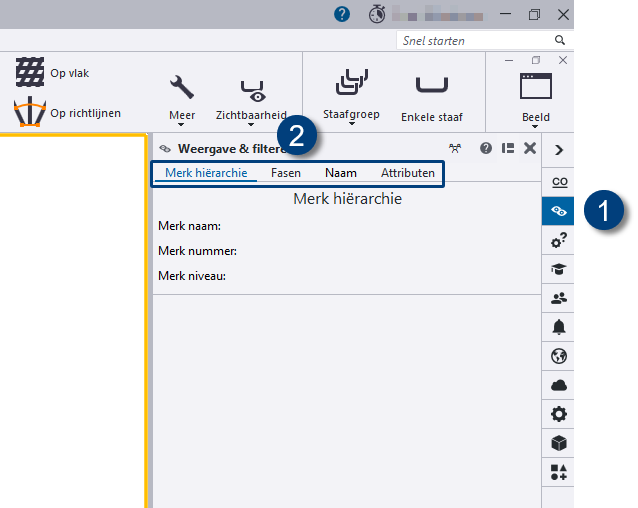Open the gear with question mark icon
The height and width of the screenshot is (508, 638).
(x=558, y=240)
